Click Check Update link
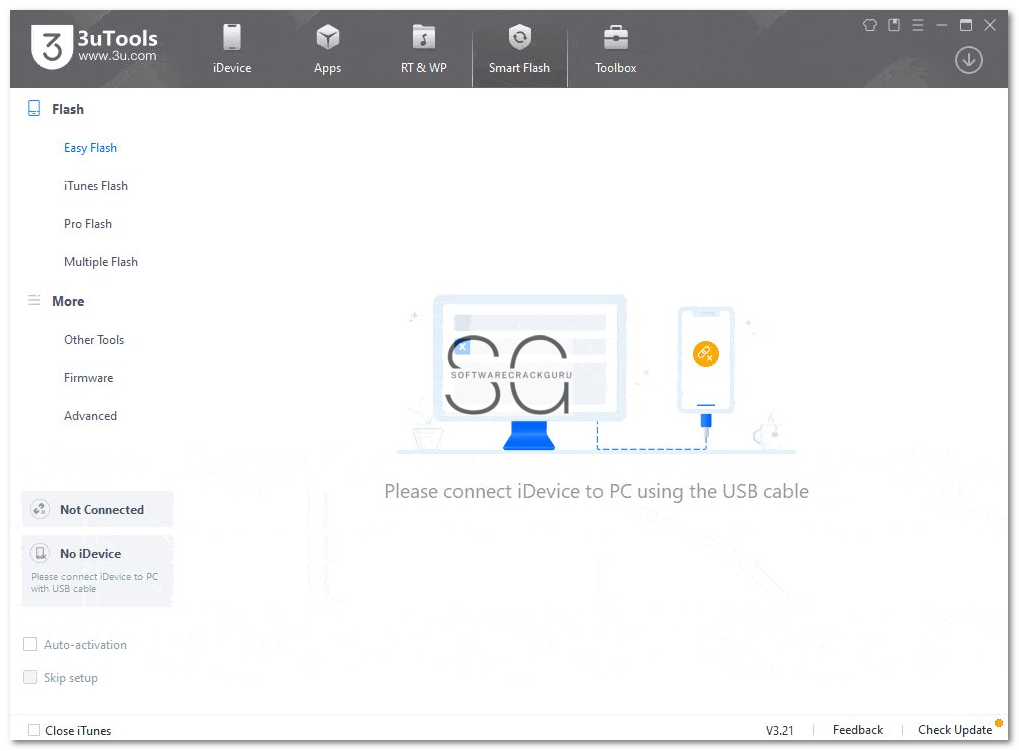The height and width of the screenshot is (751, 1019). coord(955,730)
